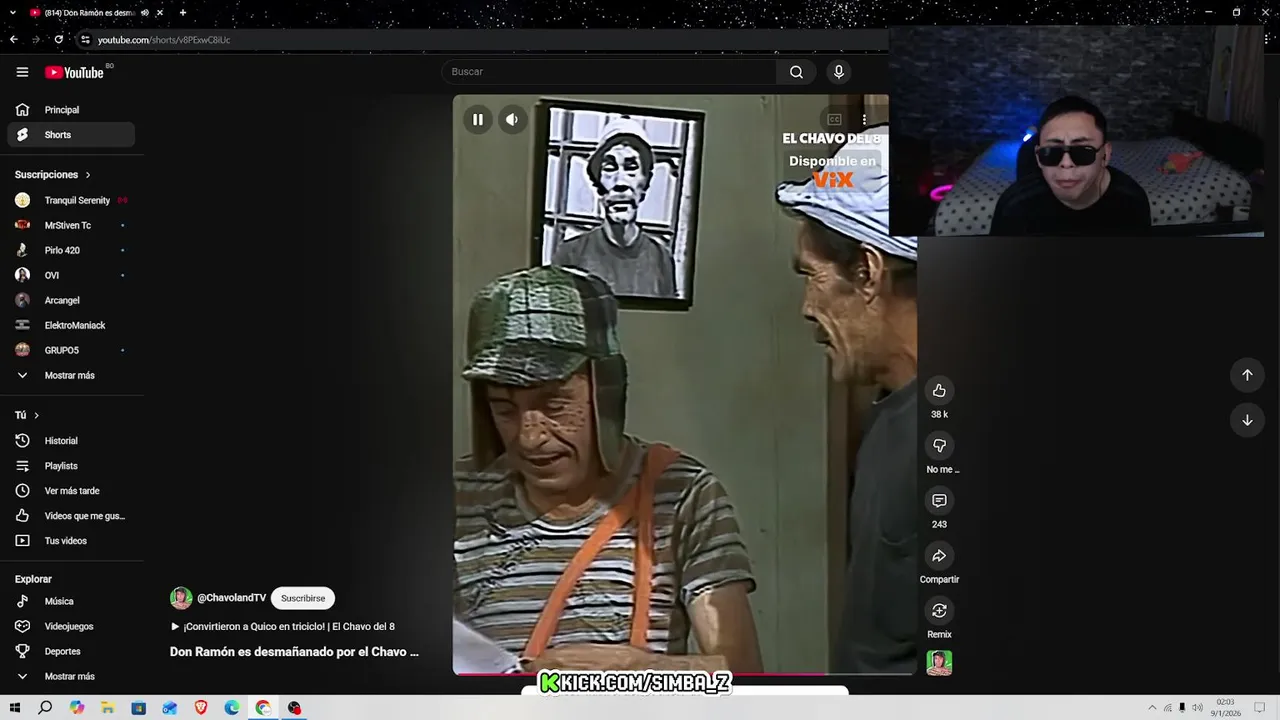Click the search magnifier button
The height and width of the screenshot is (720, 1280).
(796, 72)
